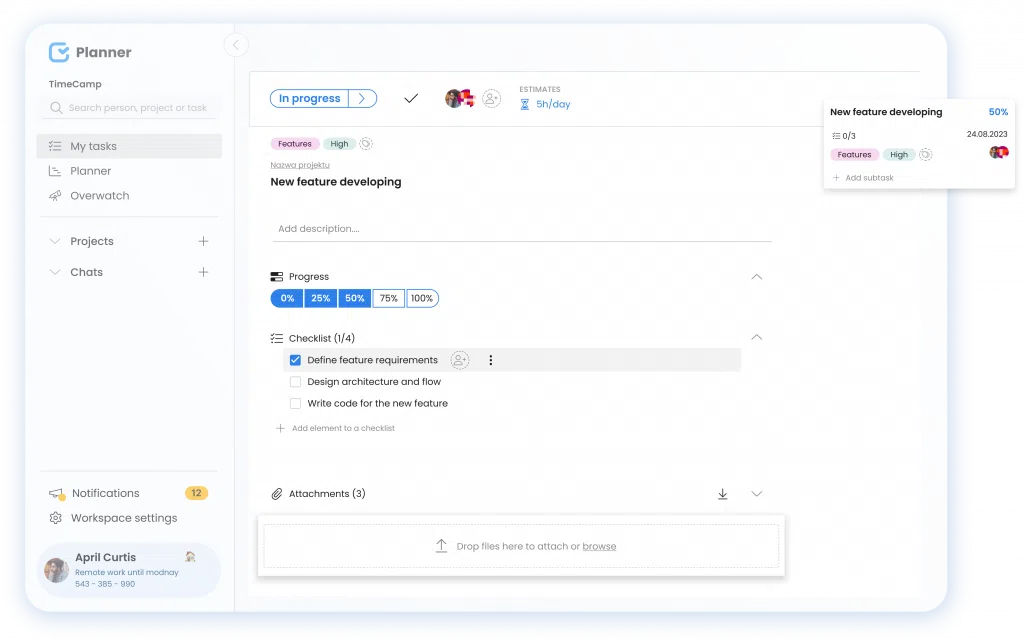Add assignee with person-plus icon in header
Viewport: 1024px width, 641px height.
pos(491,99)
